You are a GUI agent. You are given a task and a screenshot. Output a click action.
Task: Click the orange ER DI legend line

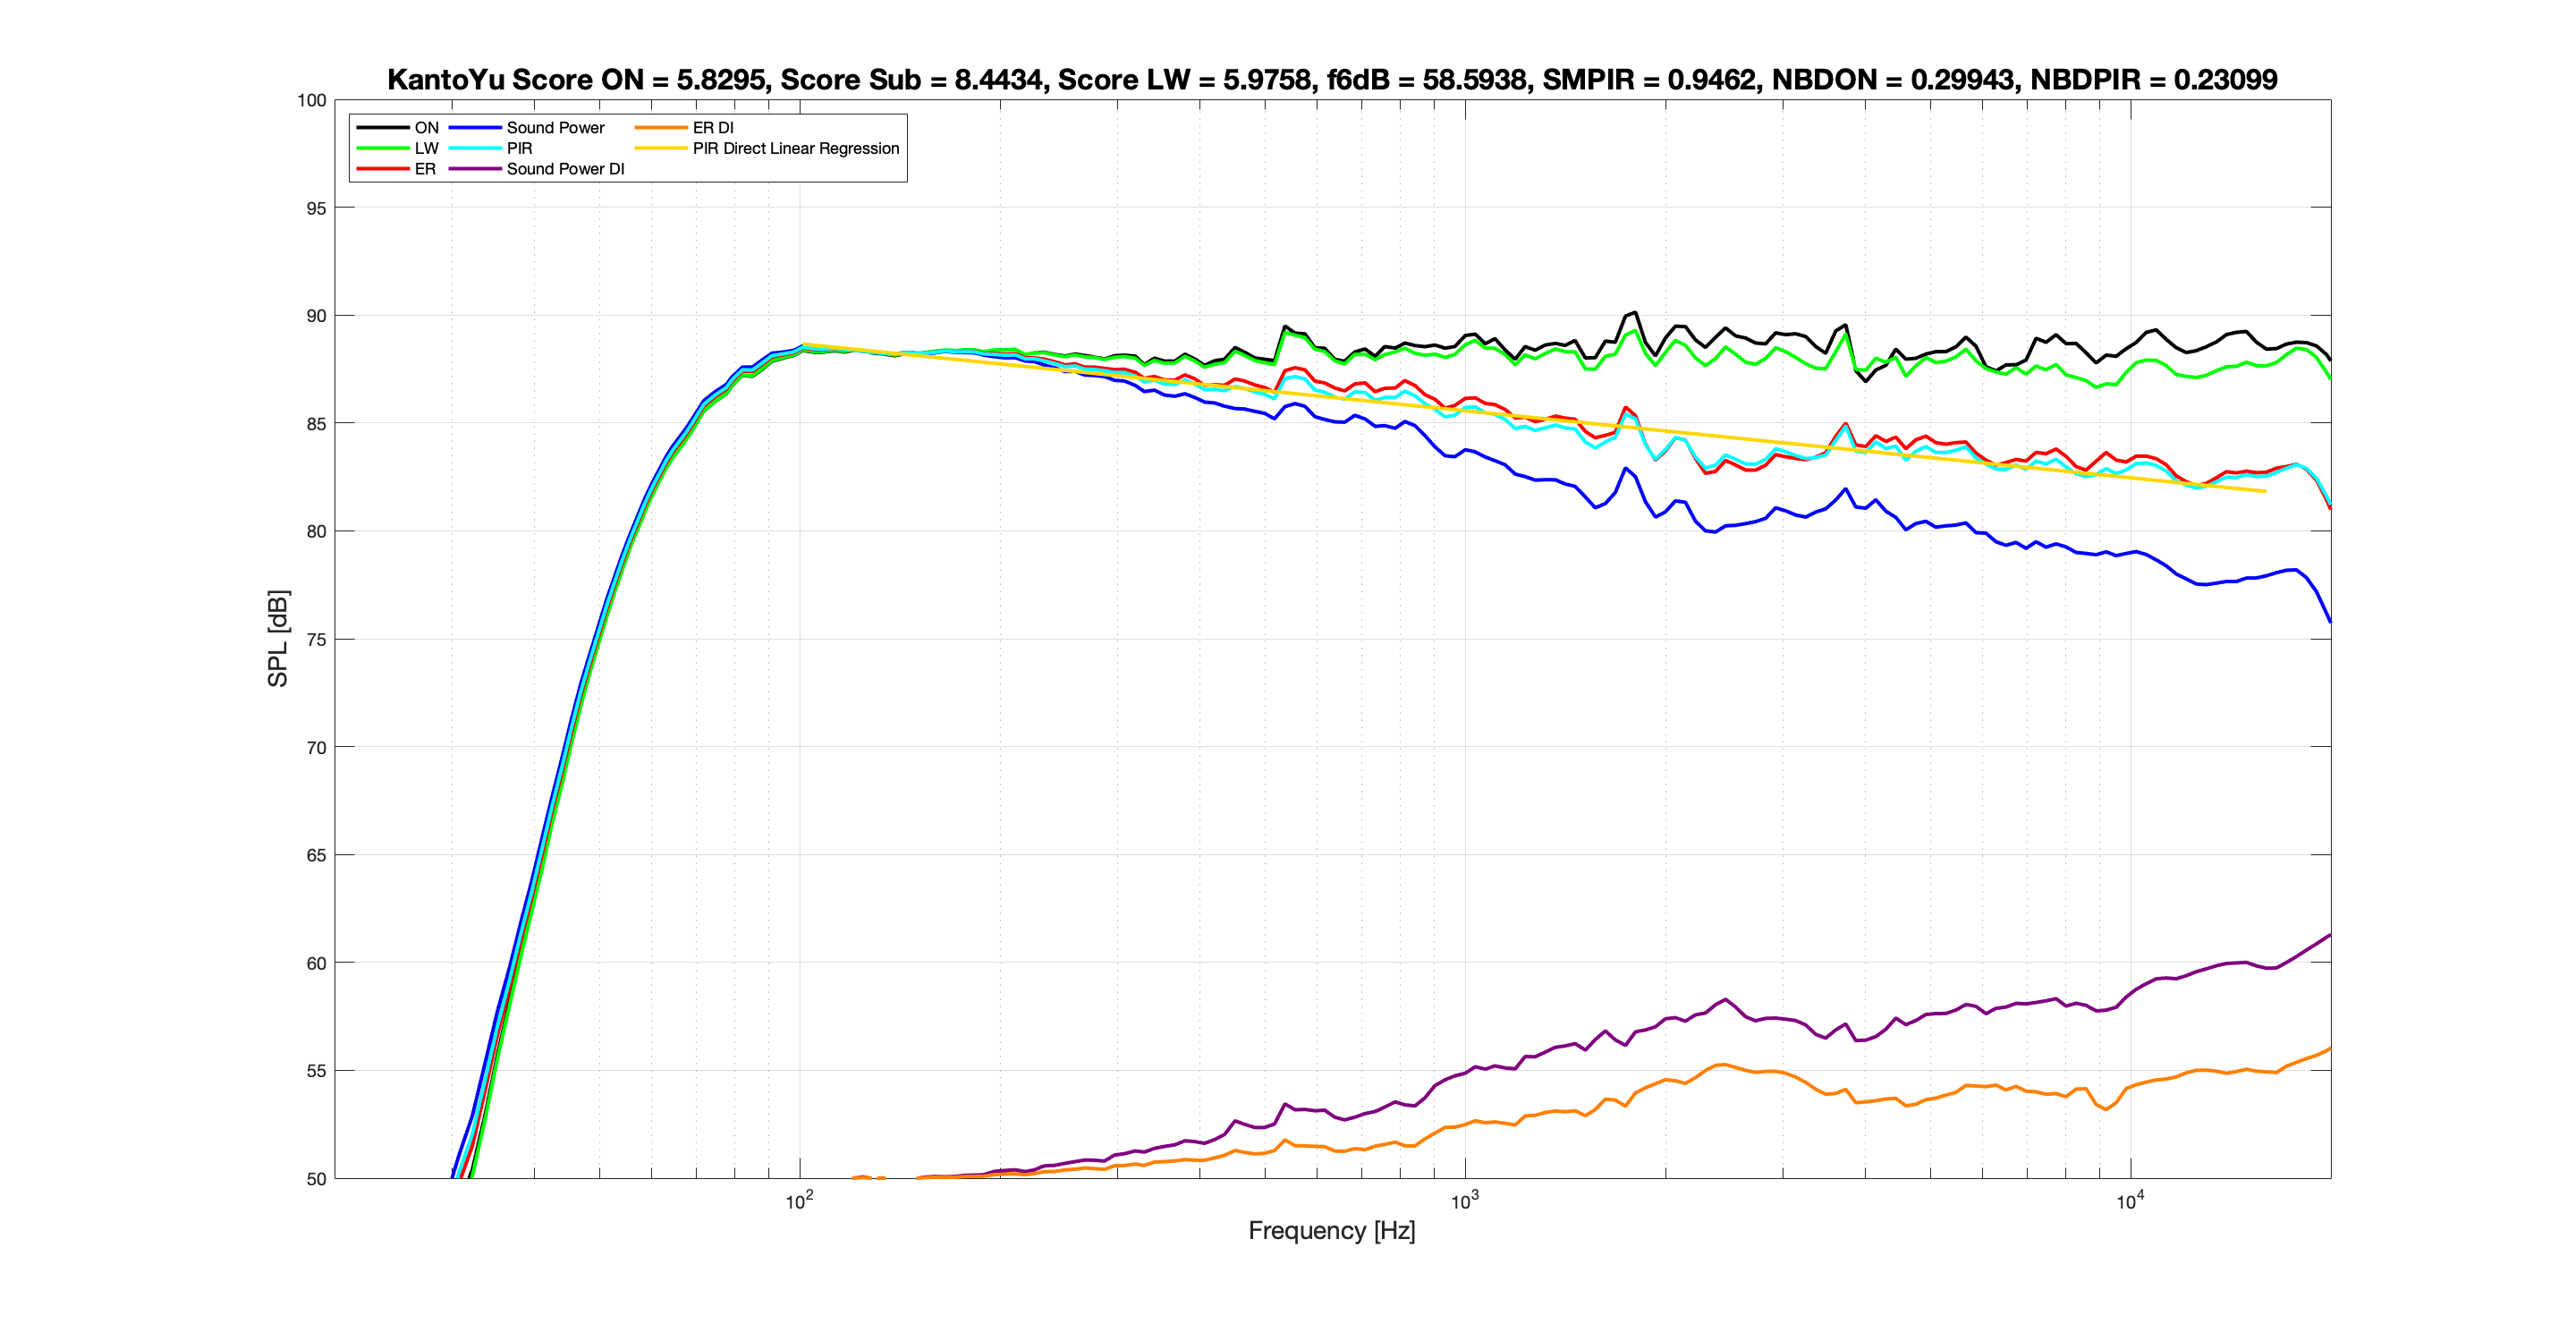click(660, 128)
